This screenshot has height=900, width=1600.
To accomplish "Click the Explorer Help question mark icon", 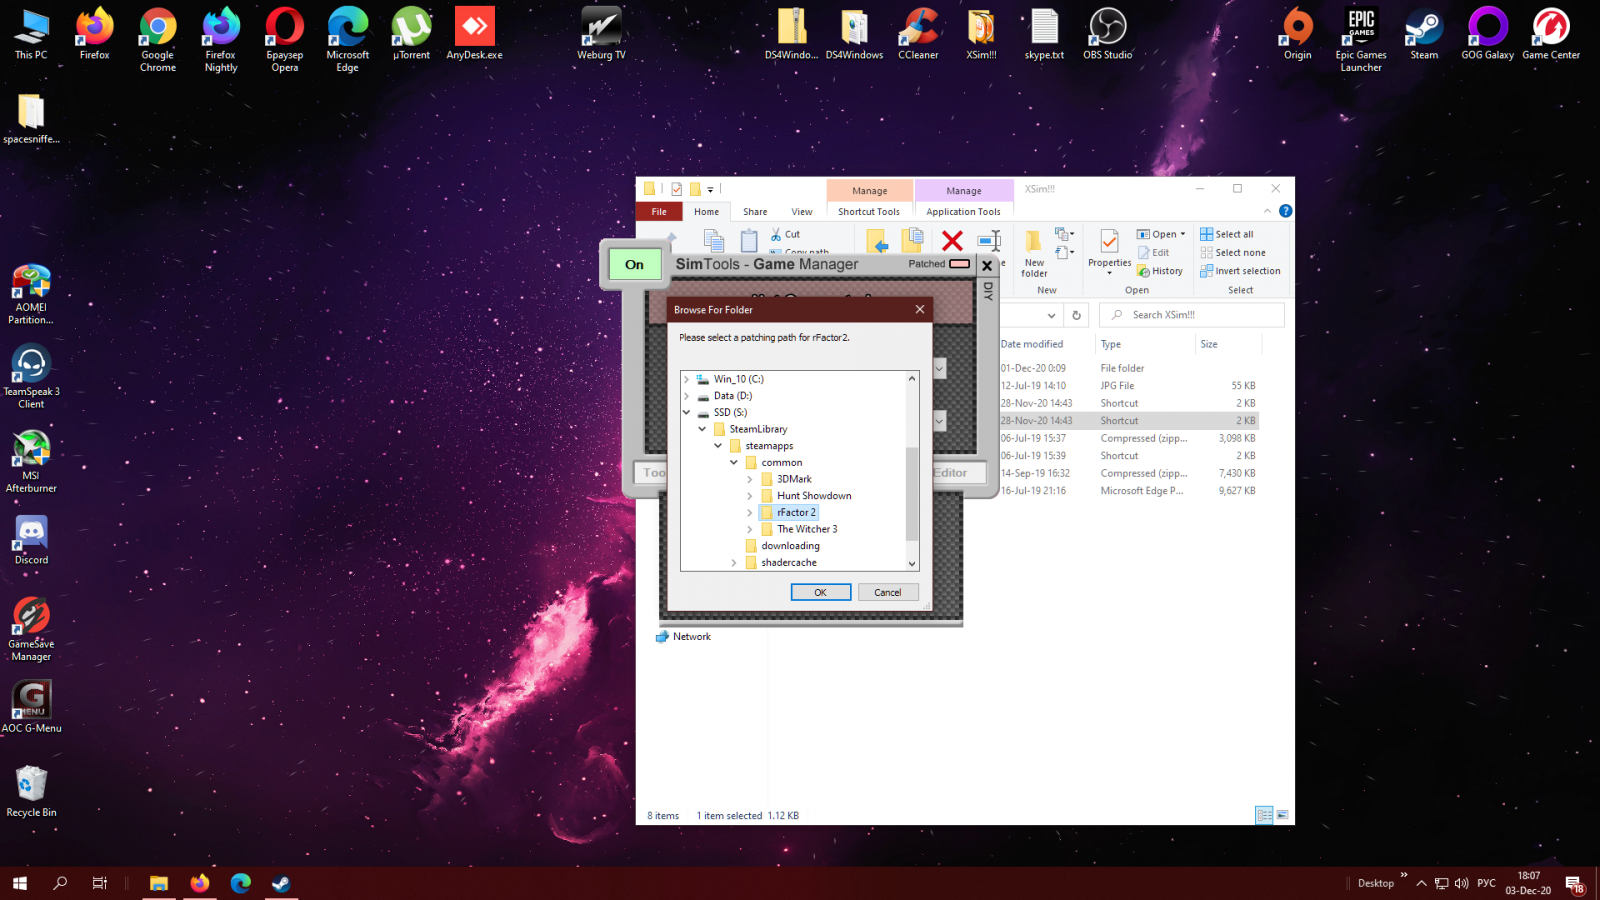I will 1285,211.
